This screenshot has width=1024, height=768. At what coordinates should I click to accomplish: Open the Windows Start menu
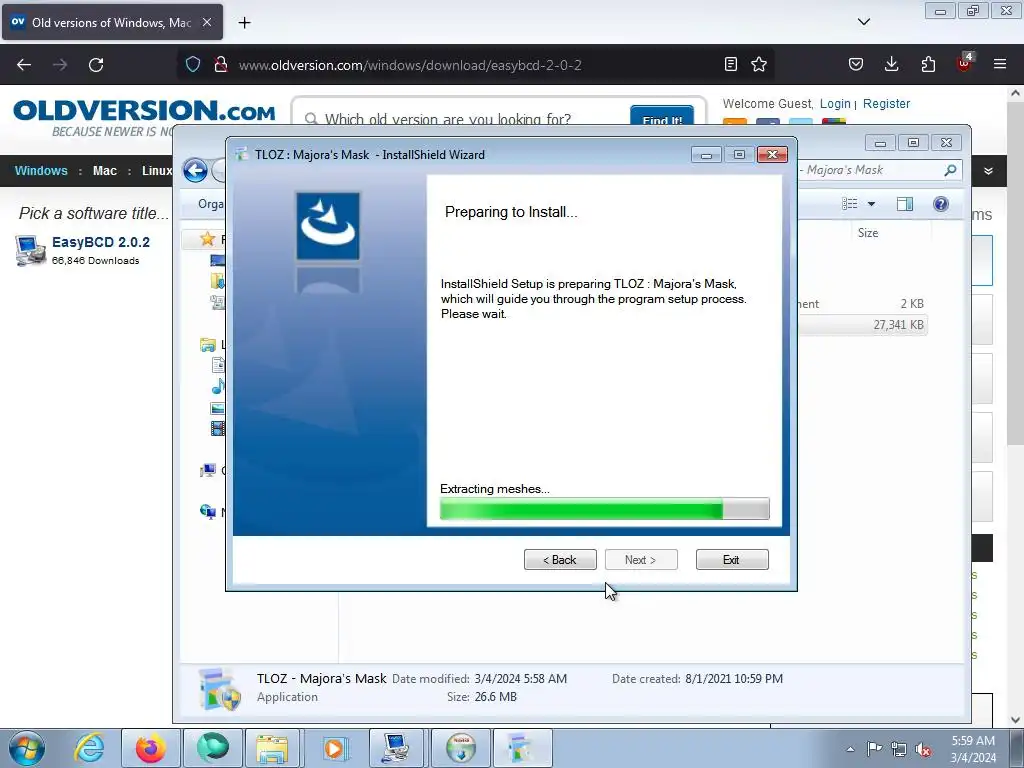[27, 748]
